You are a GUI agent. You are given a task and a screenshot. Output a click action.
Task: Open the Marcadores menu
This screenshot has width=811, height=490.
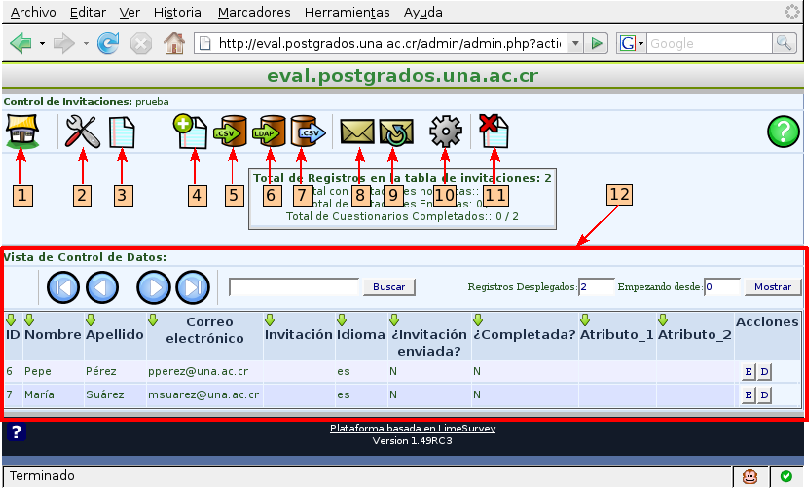coord(254,13)
